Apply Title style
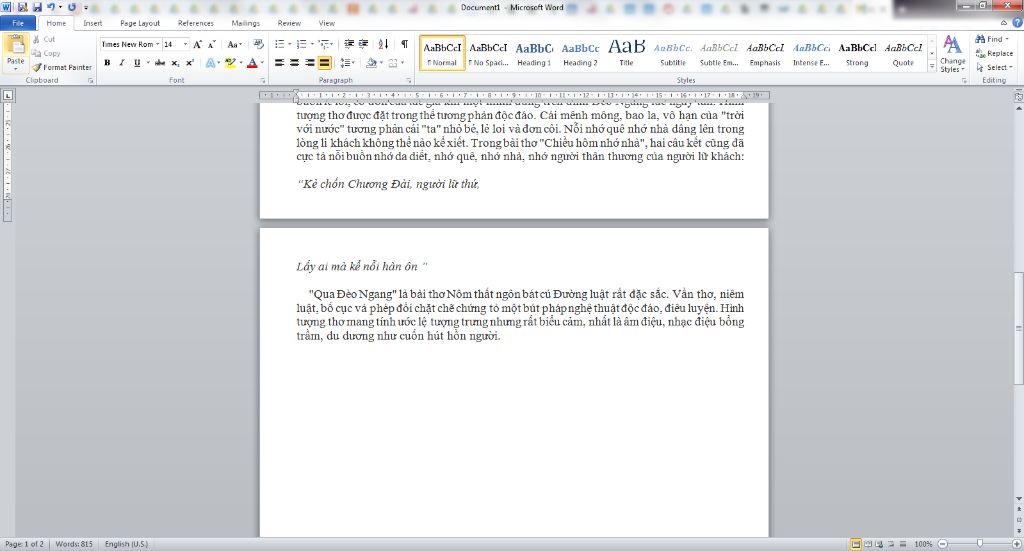This screenshot has width=1024, height=551. [626, 54]
